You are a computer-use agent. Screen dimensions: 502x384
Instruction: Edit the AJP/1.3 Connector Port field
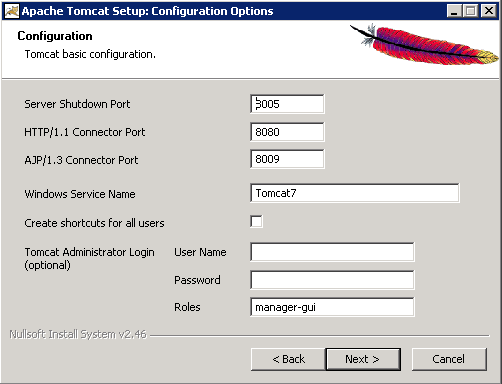287,159
